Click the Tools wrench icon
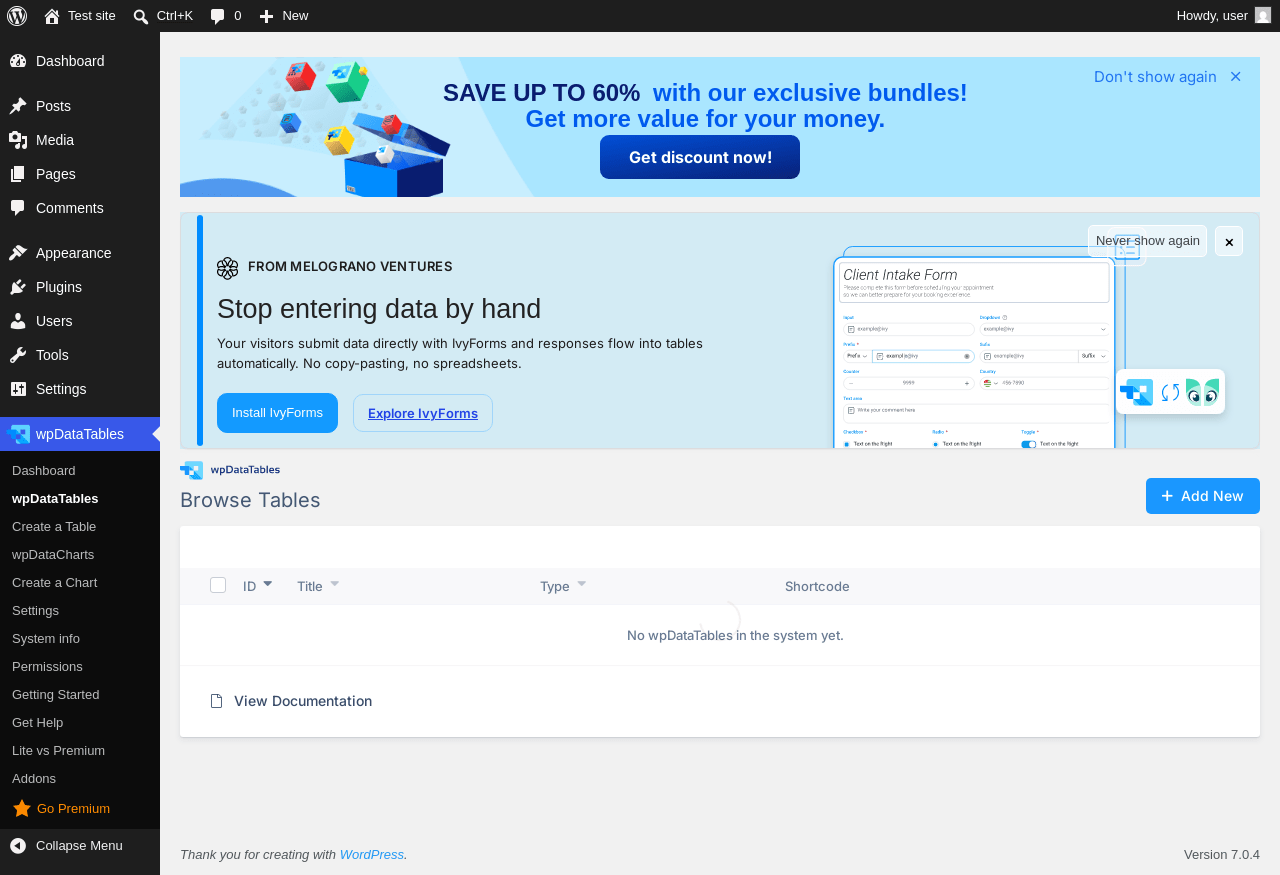 pos(18,355)
